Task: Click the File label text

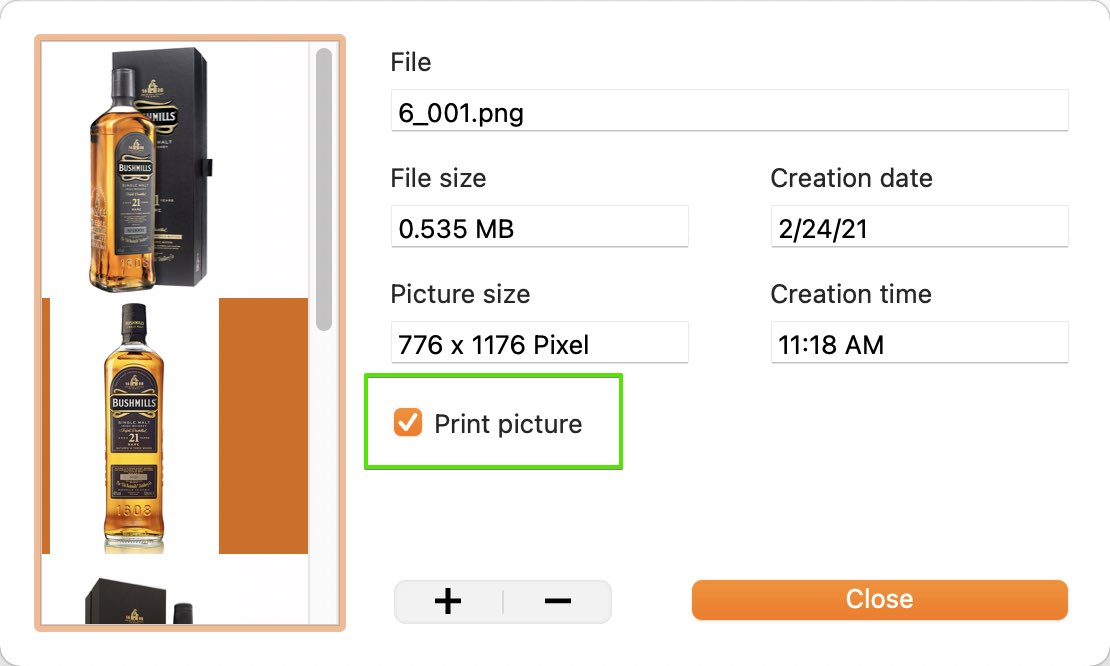Action: [411, 62]
